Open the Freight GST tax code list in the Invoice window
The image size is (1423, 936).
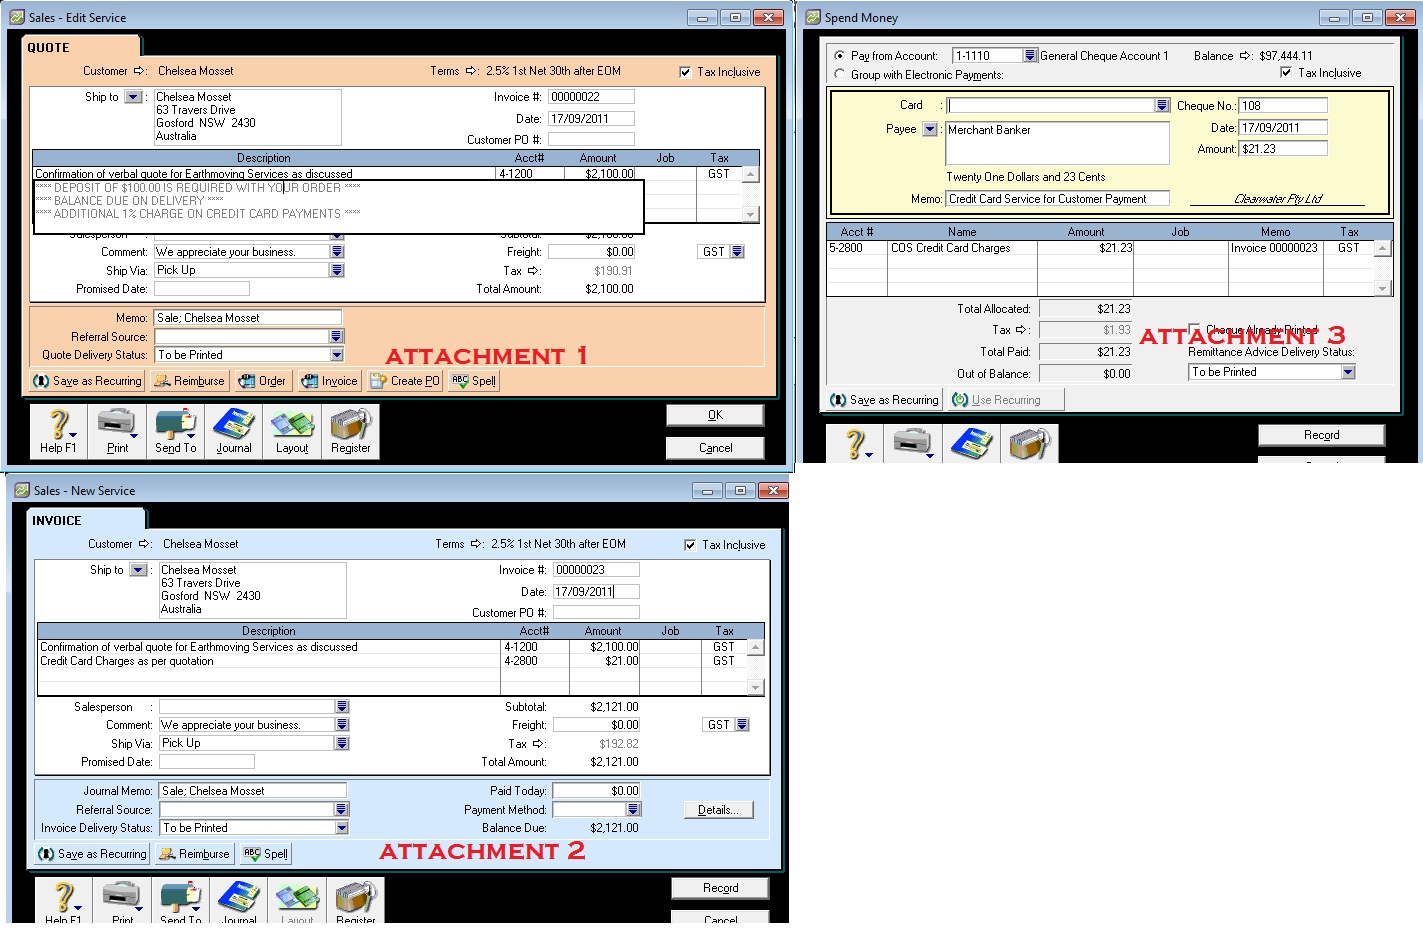point(742,725)
